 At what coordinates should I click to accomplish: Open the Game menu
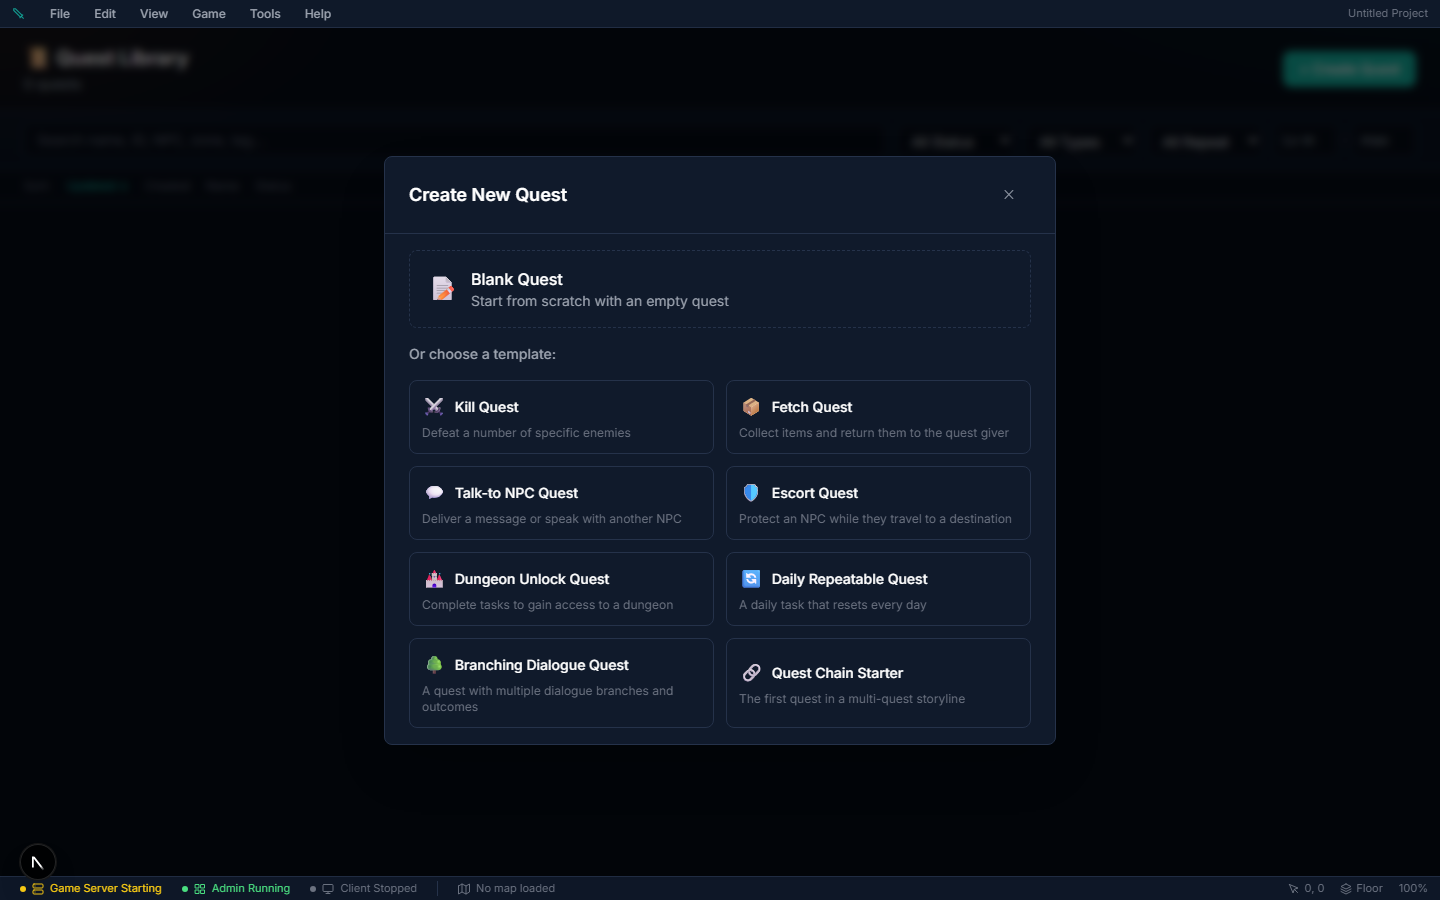[x=209, y=14]
